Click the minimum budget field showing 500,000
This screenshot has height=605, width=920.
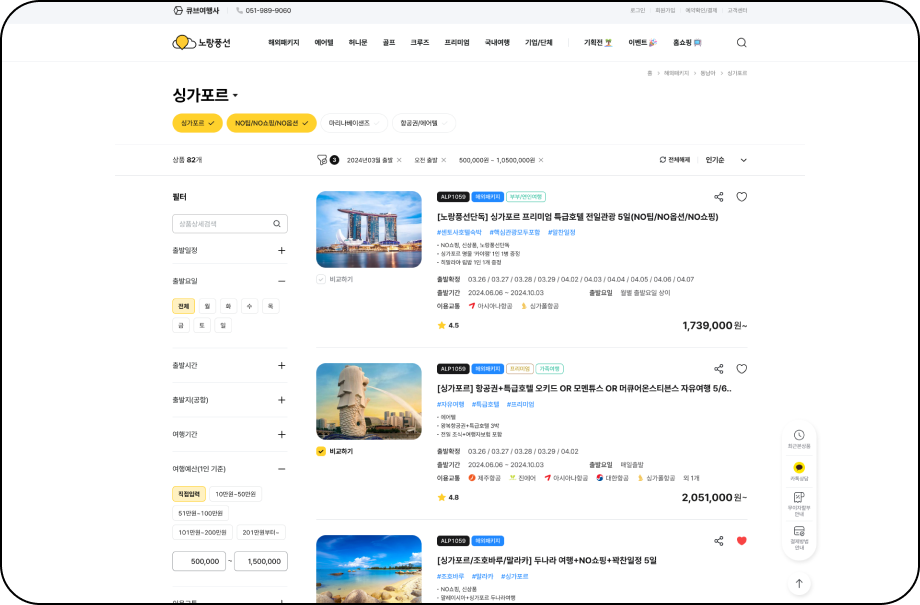[198, 561]
